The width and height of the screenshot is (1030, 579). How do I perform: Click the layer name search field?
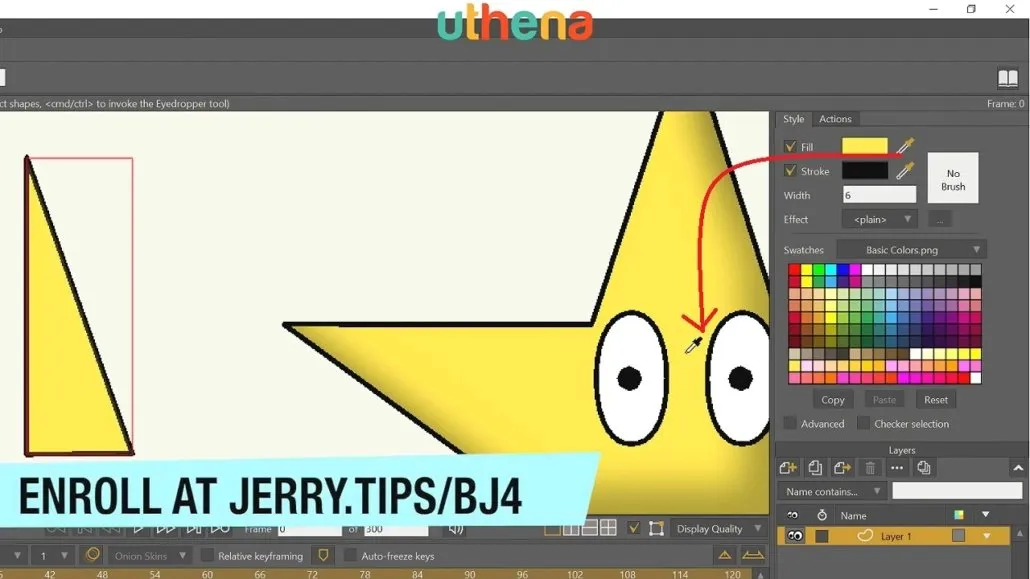957,491
